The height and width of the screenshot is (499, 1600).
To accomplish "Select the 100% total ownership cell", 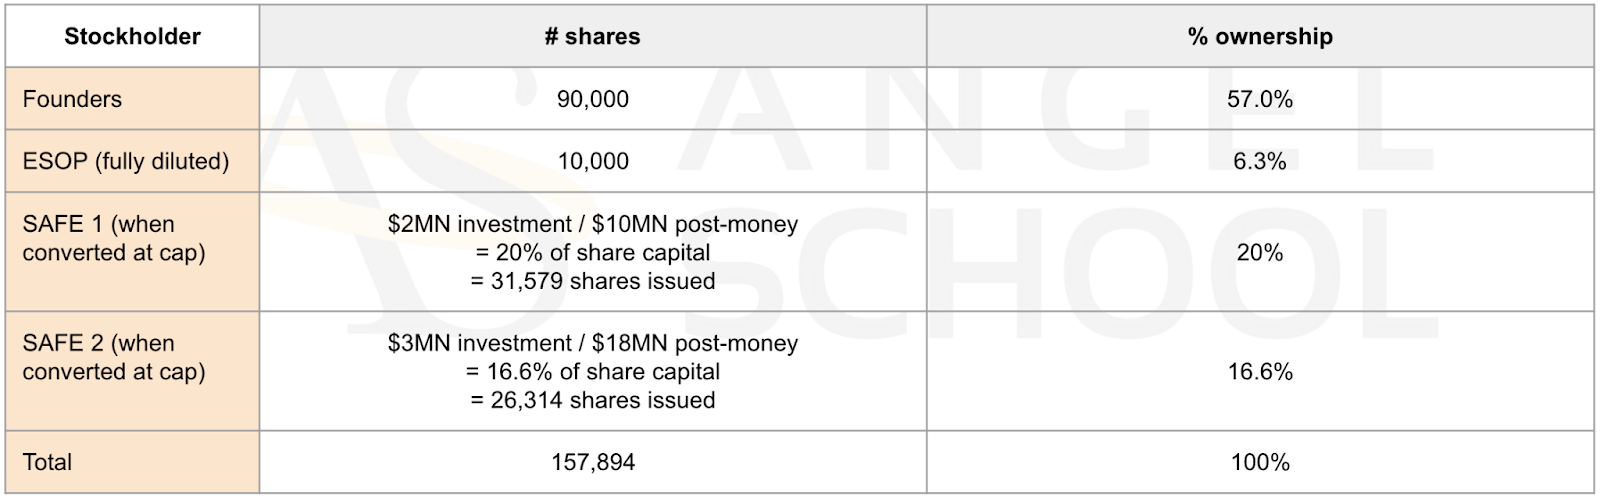I will pos(1260,462).
